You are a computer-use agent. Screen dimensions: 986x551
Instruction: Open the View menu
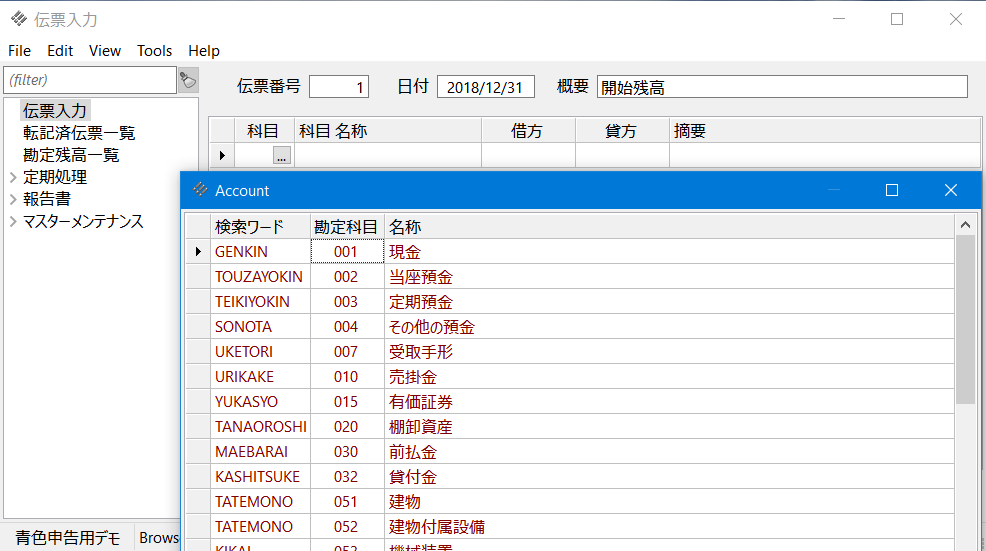click(x=104, y=51)
